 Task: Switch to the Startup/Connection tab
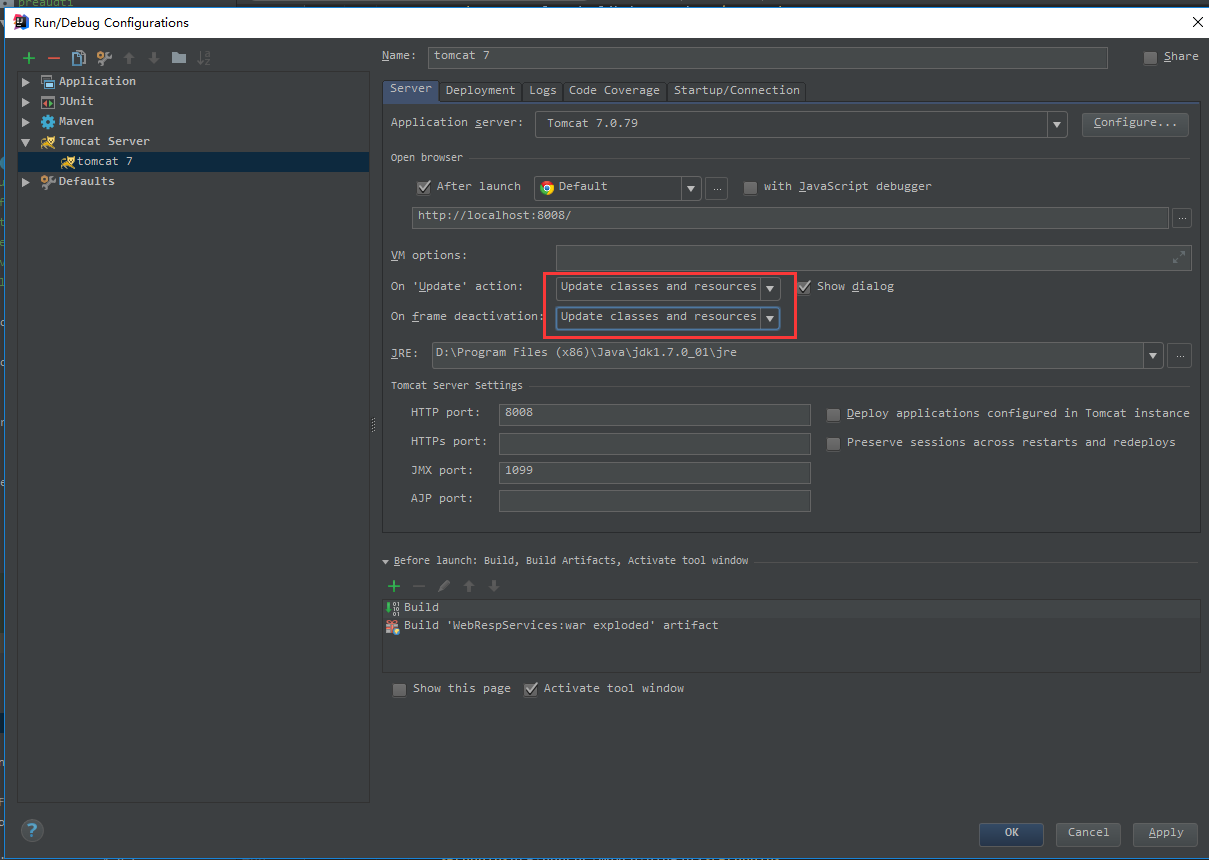click(736, 91)
